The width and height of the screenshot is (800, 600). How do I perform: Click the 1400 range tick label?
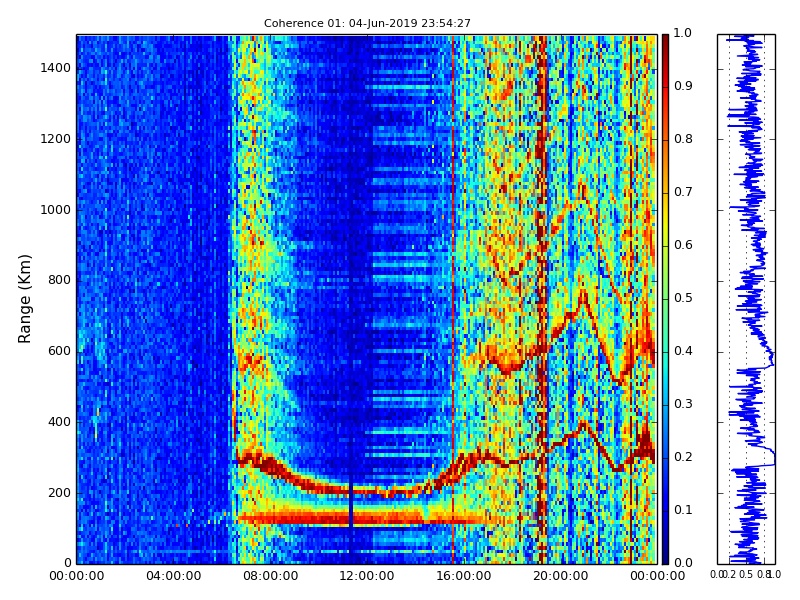pyautogui.click(x=55, y=68)
